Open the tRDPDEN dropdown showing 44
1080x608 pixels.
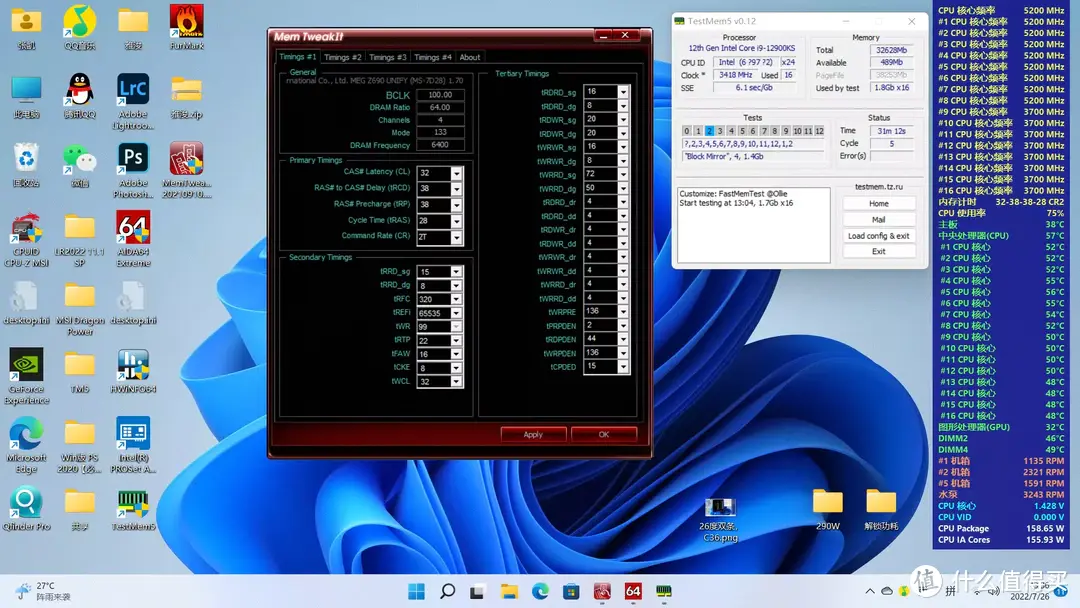click(623, 339)
